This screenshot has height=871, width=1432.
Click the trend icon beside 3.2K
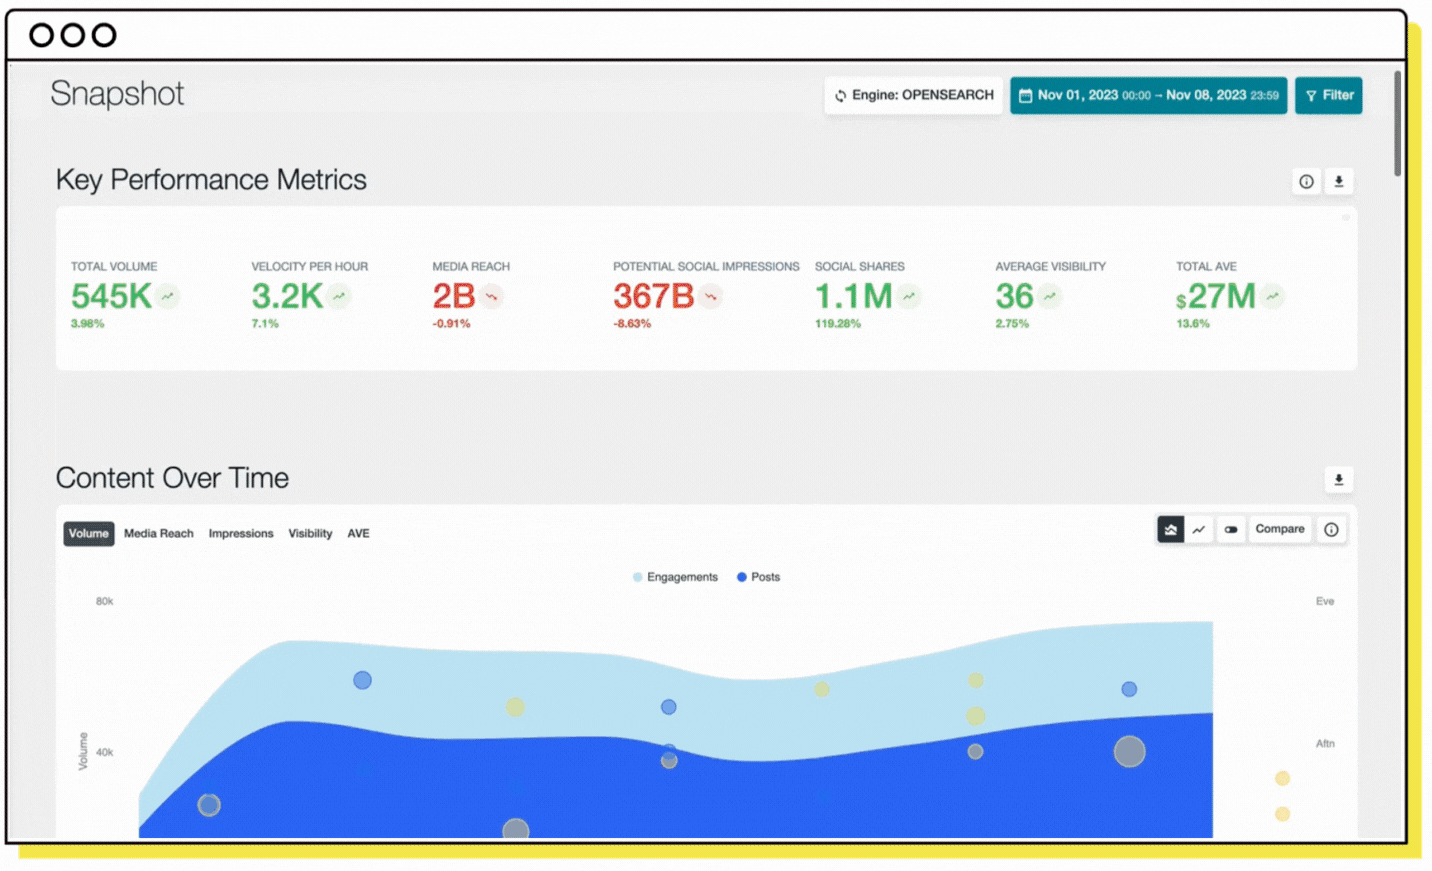(x=340, y=296)
